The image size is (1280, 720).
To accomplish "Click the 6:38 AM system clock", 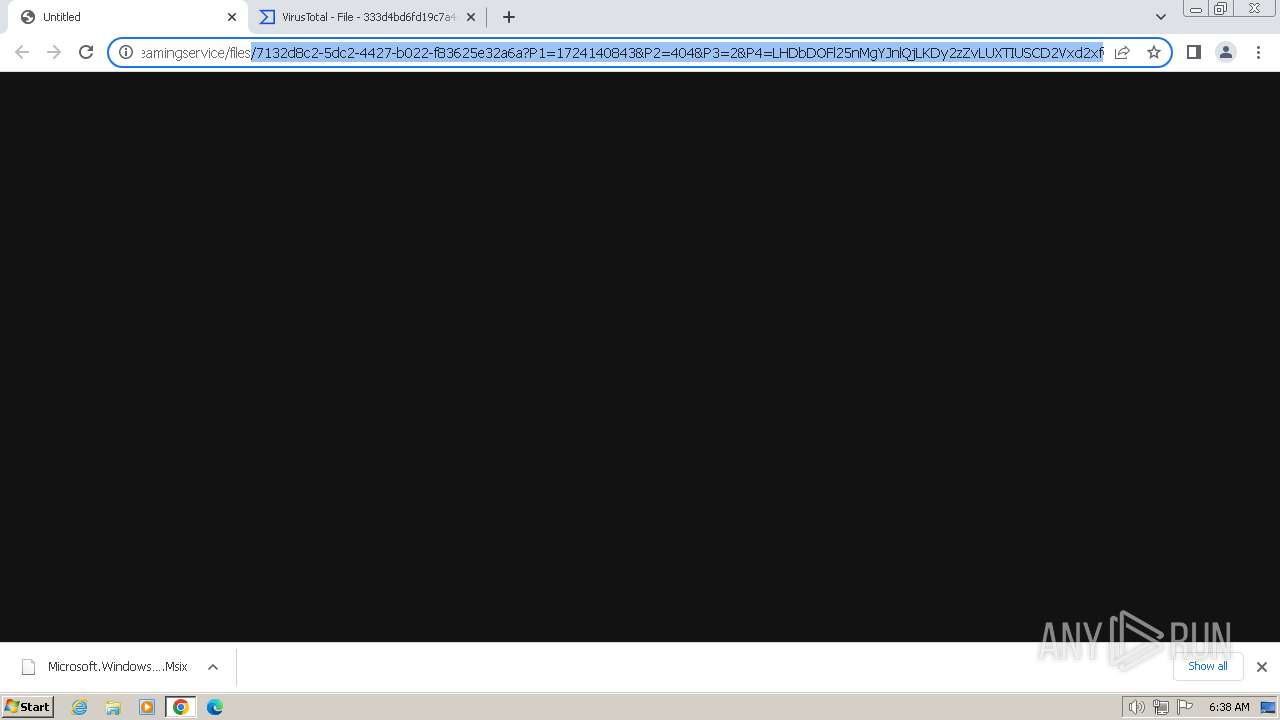I will [1229, 707].
